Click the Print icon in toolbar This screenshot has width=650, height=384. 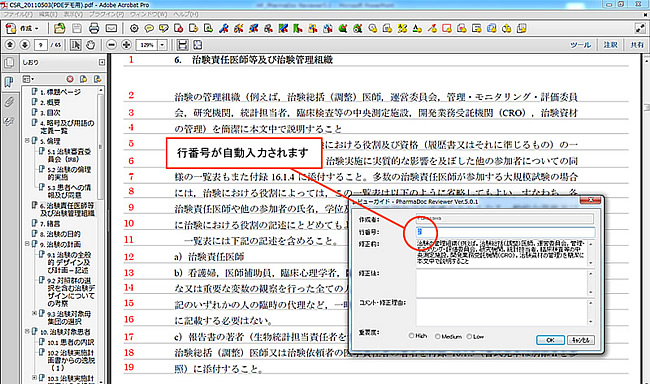(94, 28)
